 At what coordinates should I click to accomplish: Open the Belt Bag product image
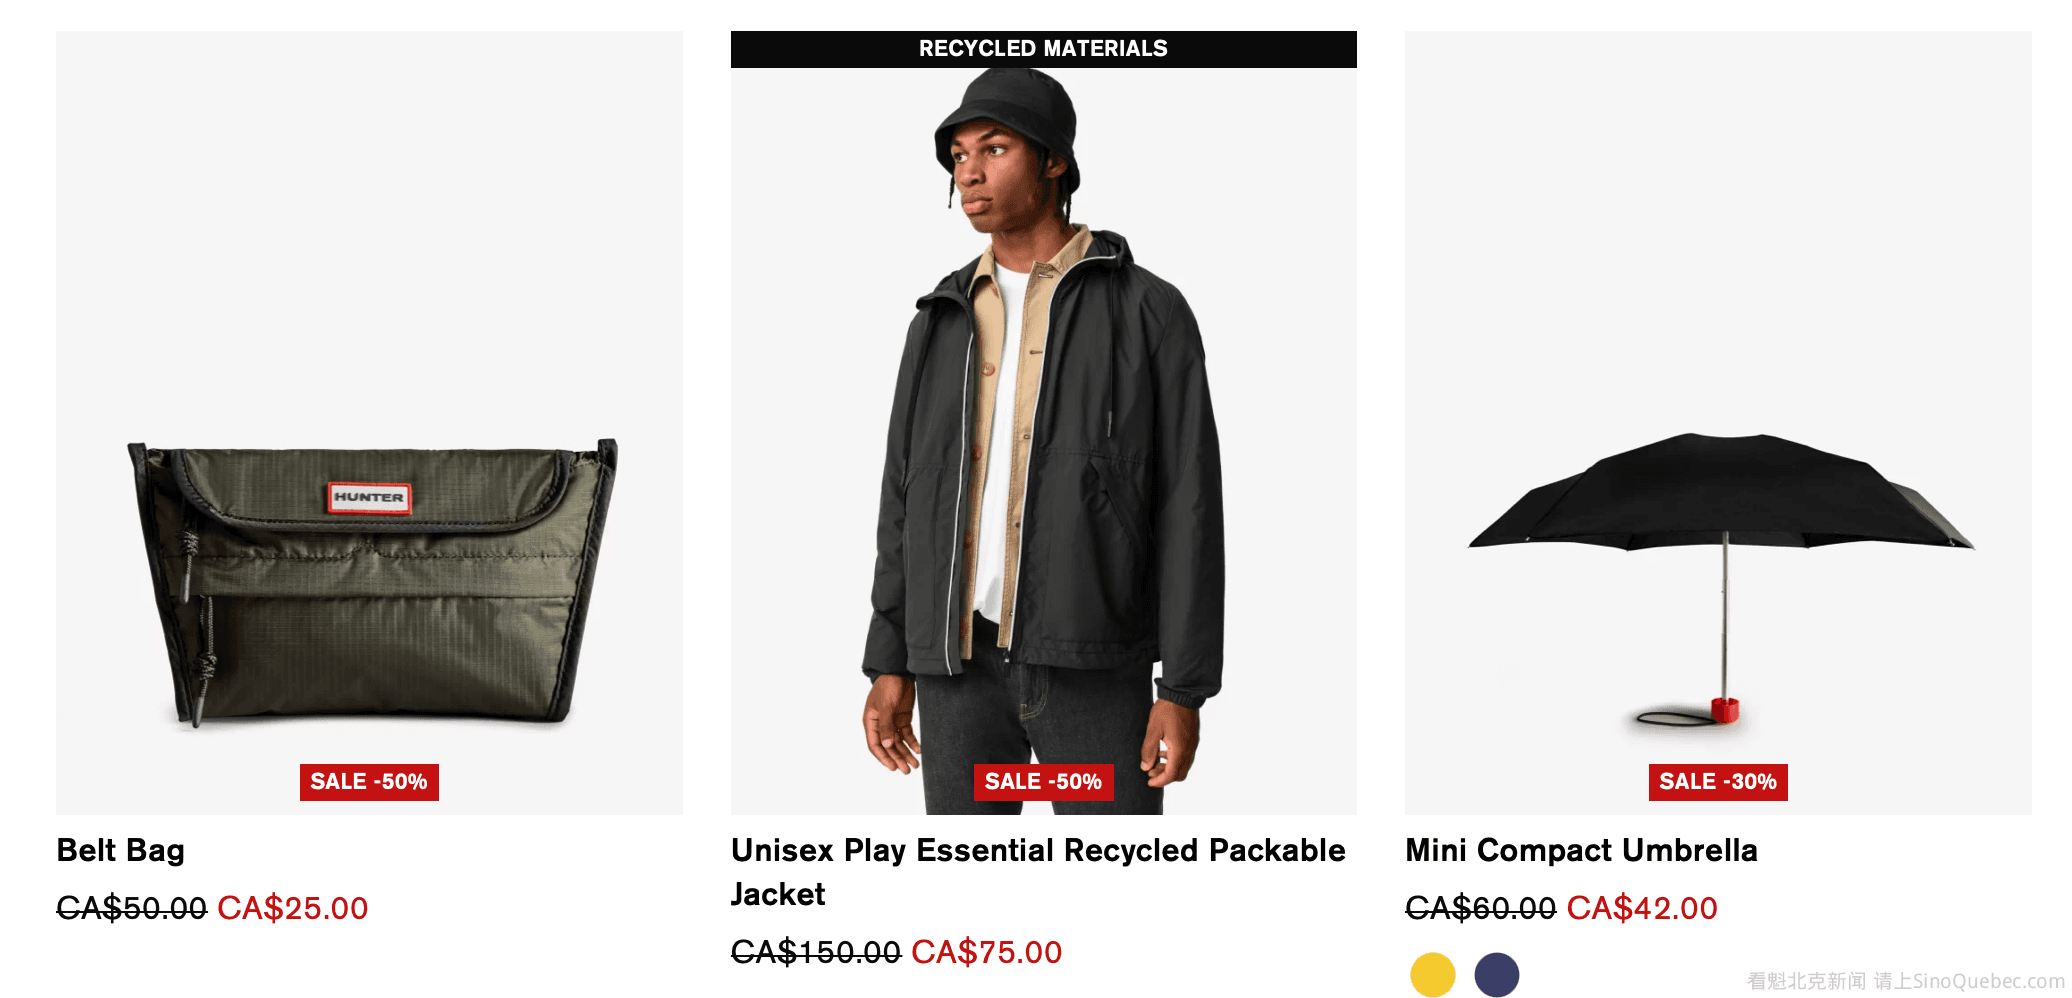(x=369, y=422)
